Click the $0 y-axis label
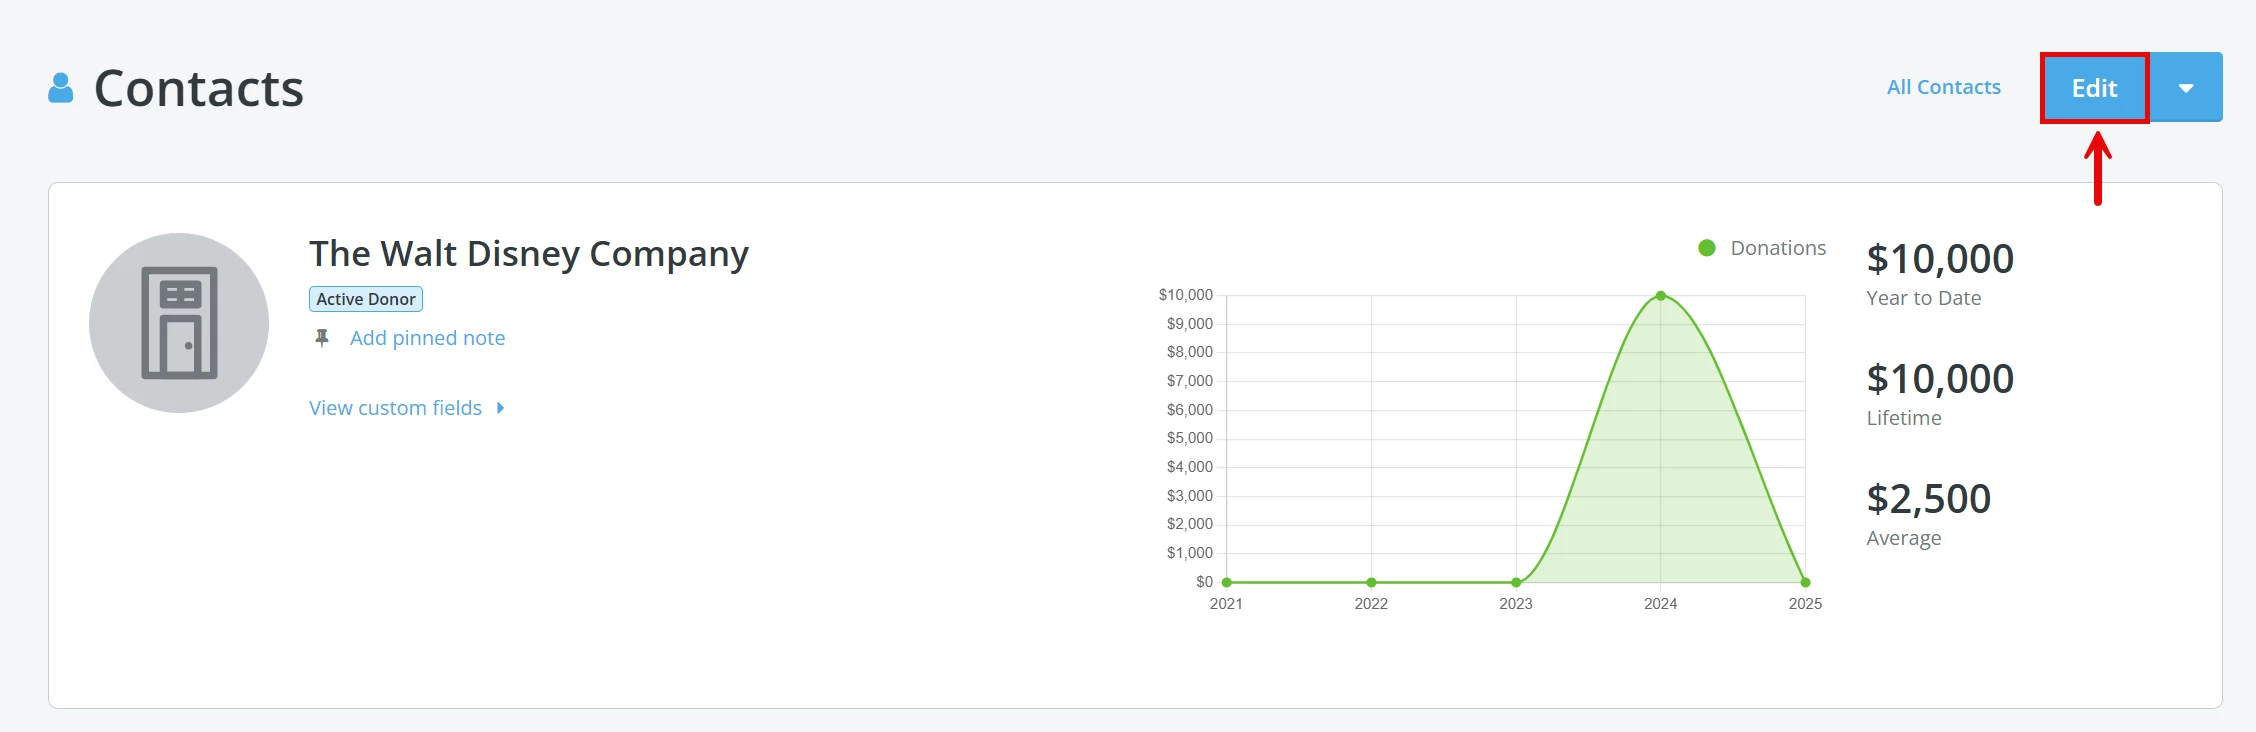 (x=1204, y=582)
